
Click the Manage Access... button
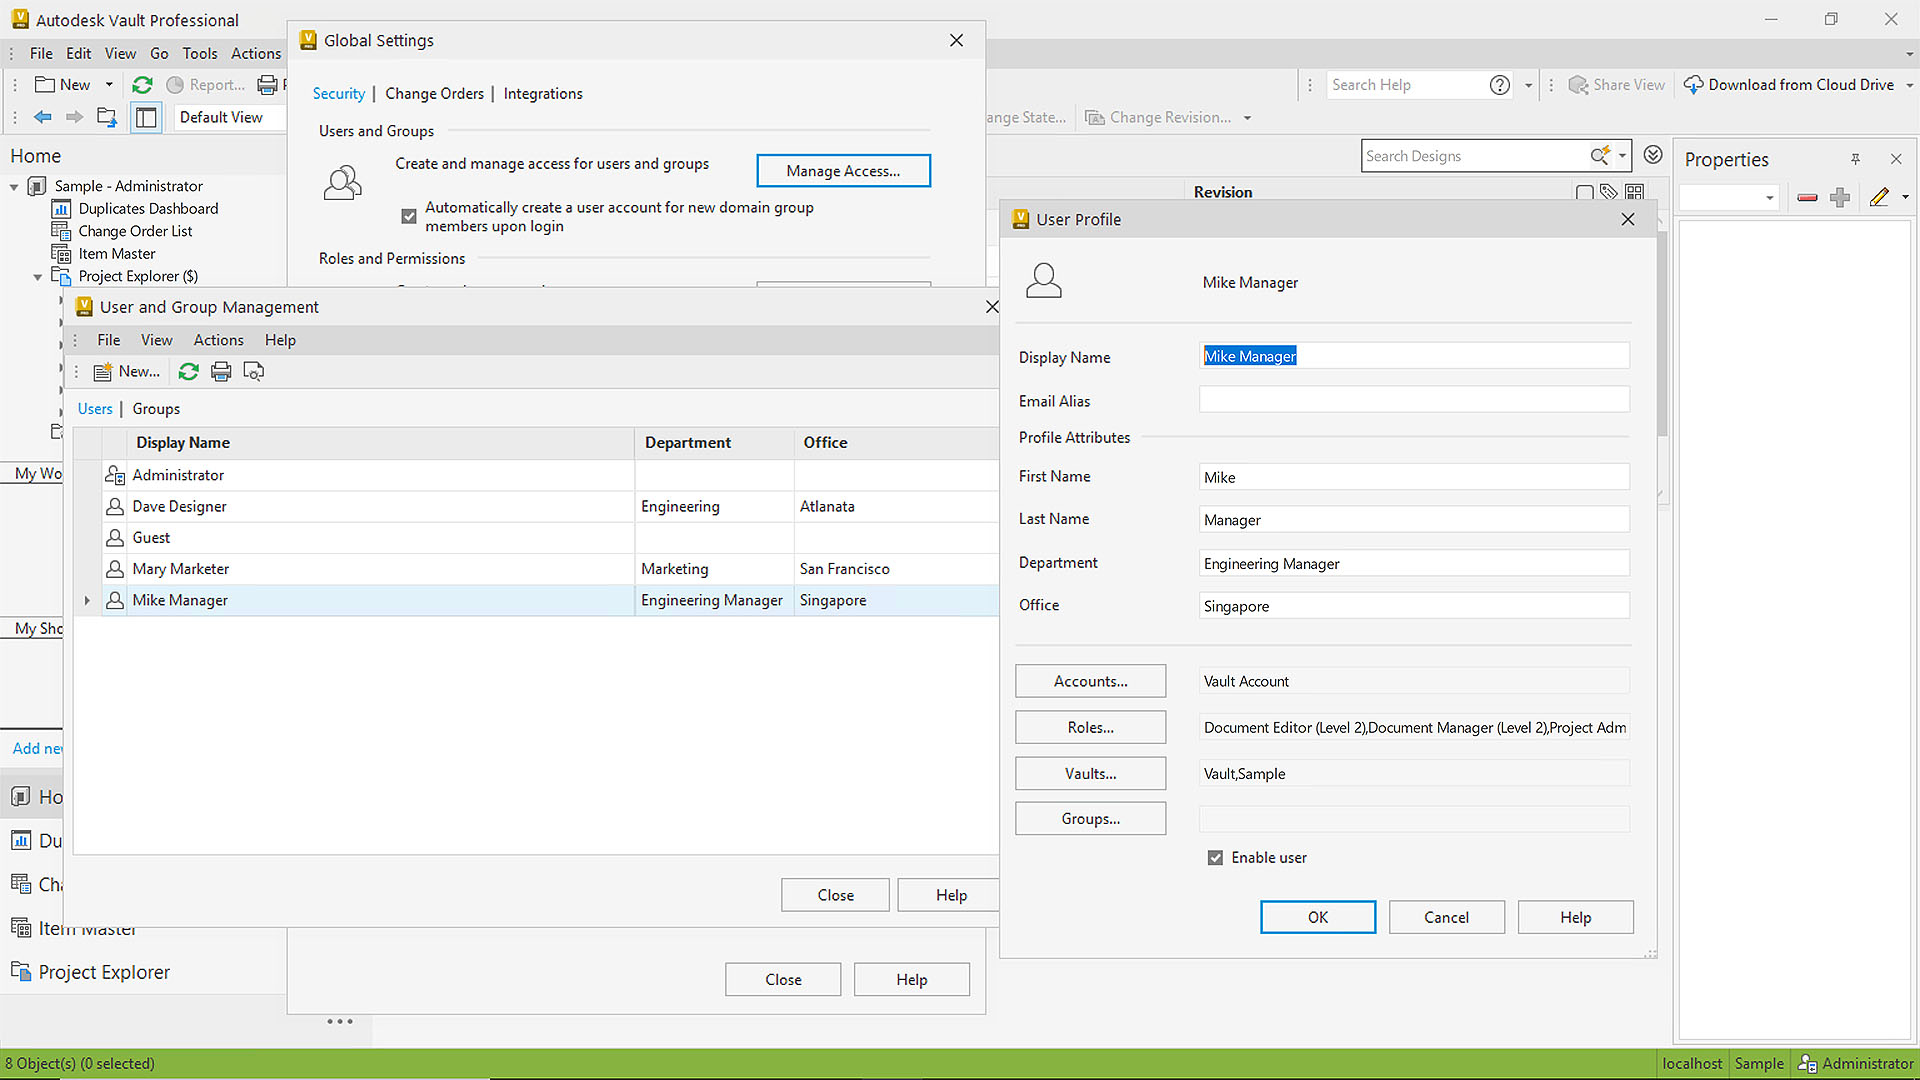(843, 171)
